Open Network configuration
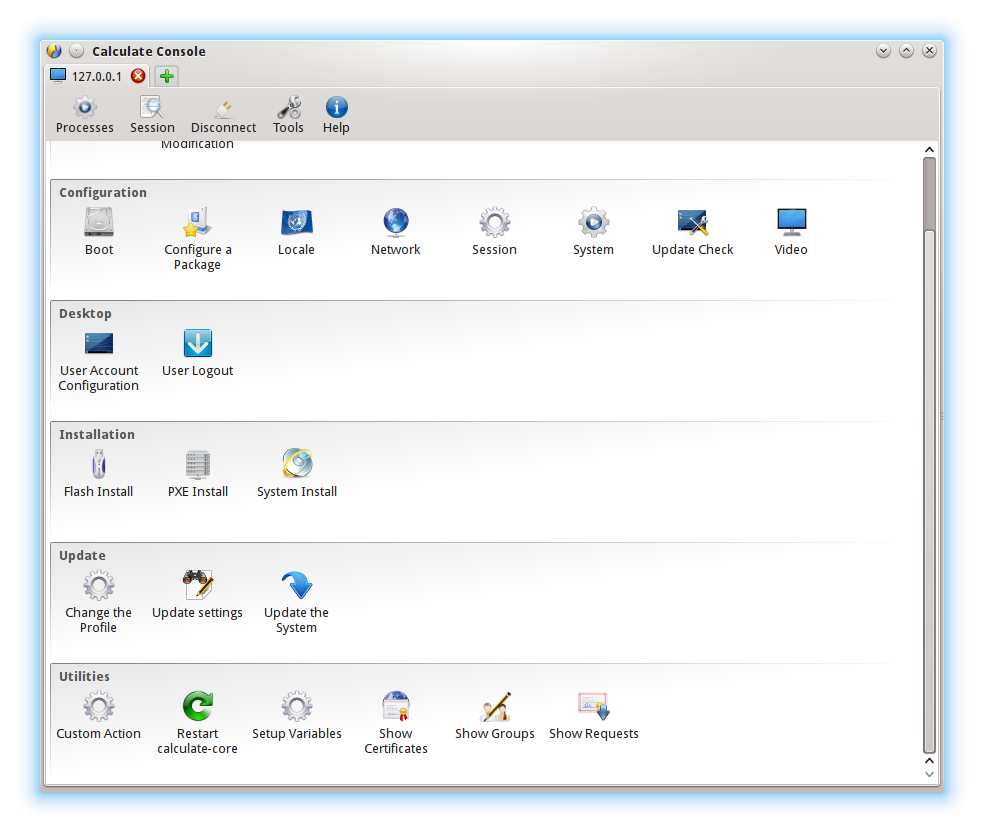Screen dimensions: 984x833 click(395, 232)
